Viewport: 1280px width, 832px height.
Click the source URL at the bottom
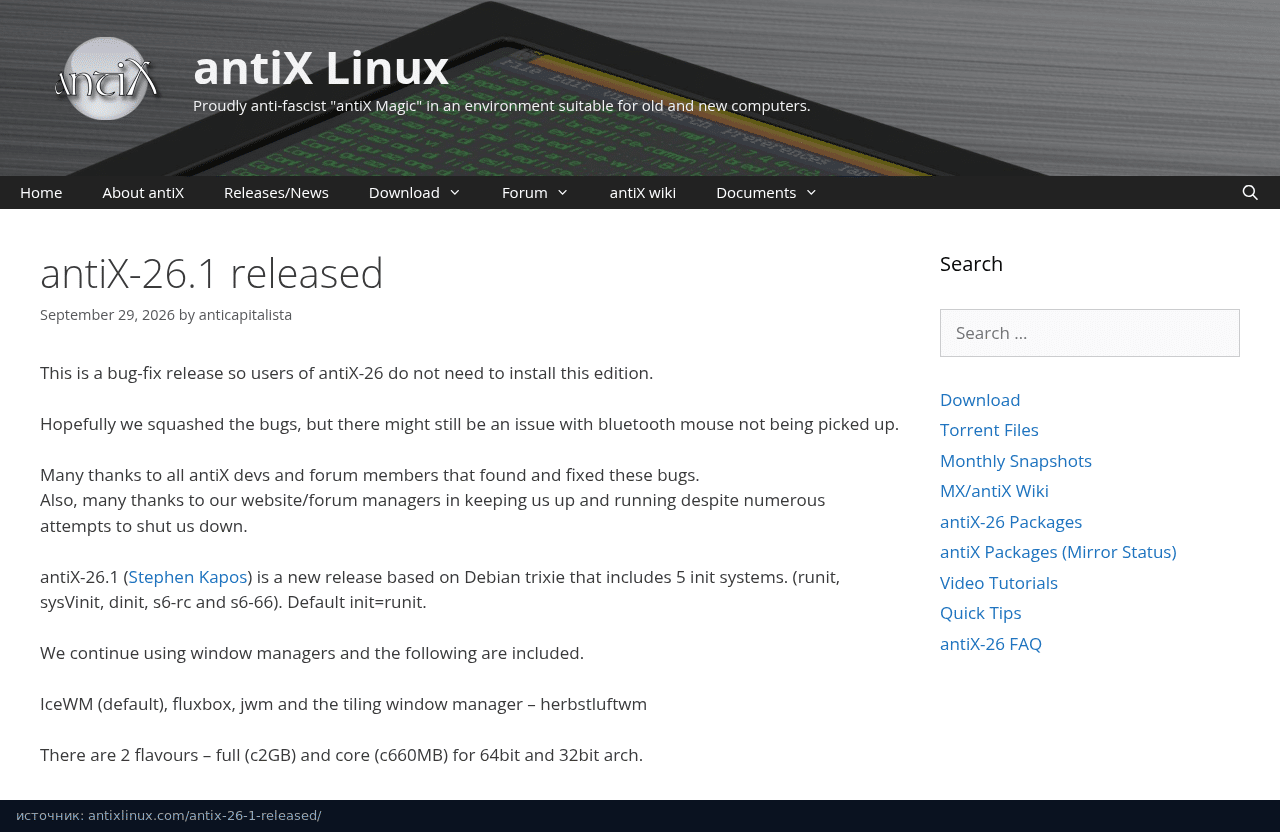(204, 815)
